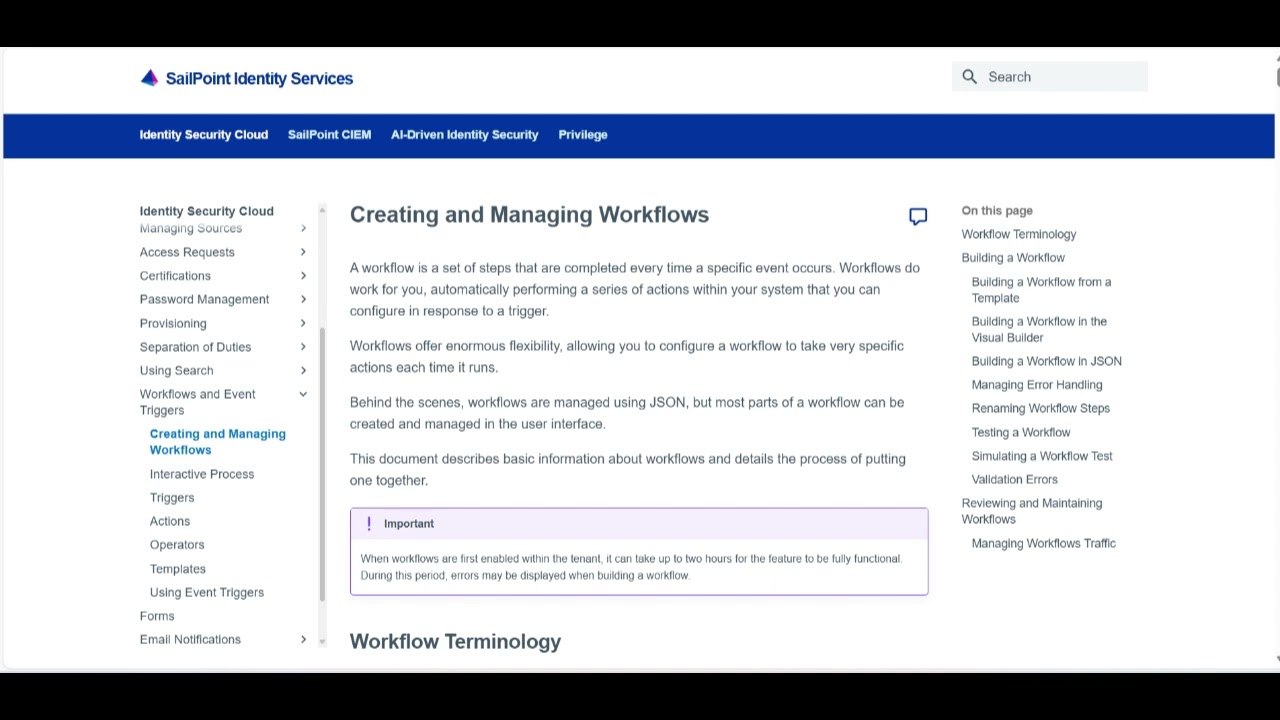
Task: Expand the Email Notifications section chevron
Action: [x=303, y=640]
